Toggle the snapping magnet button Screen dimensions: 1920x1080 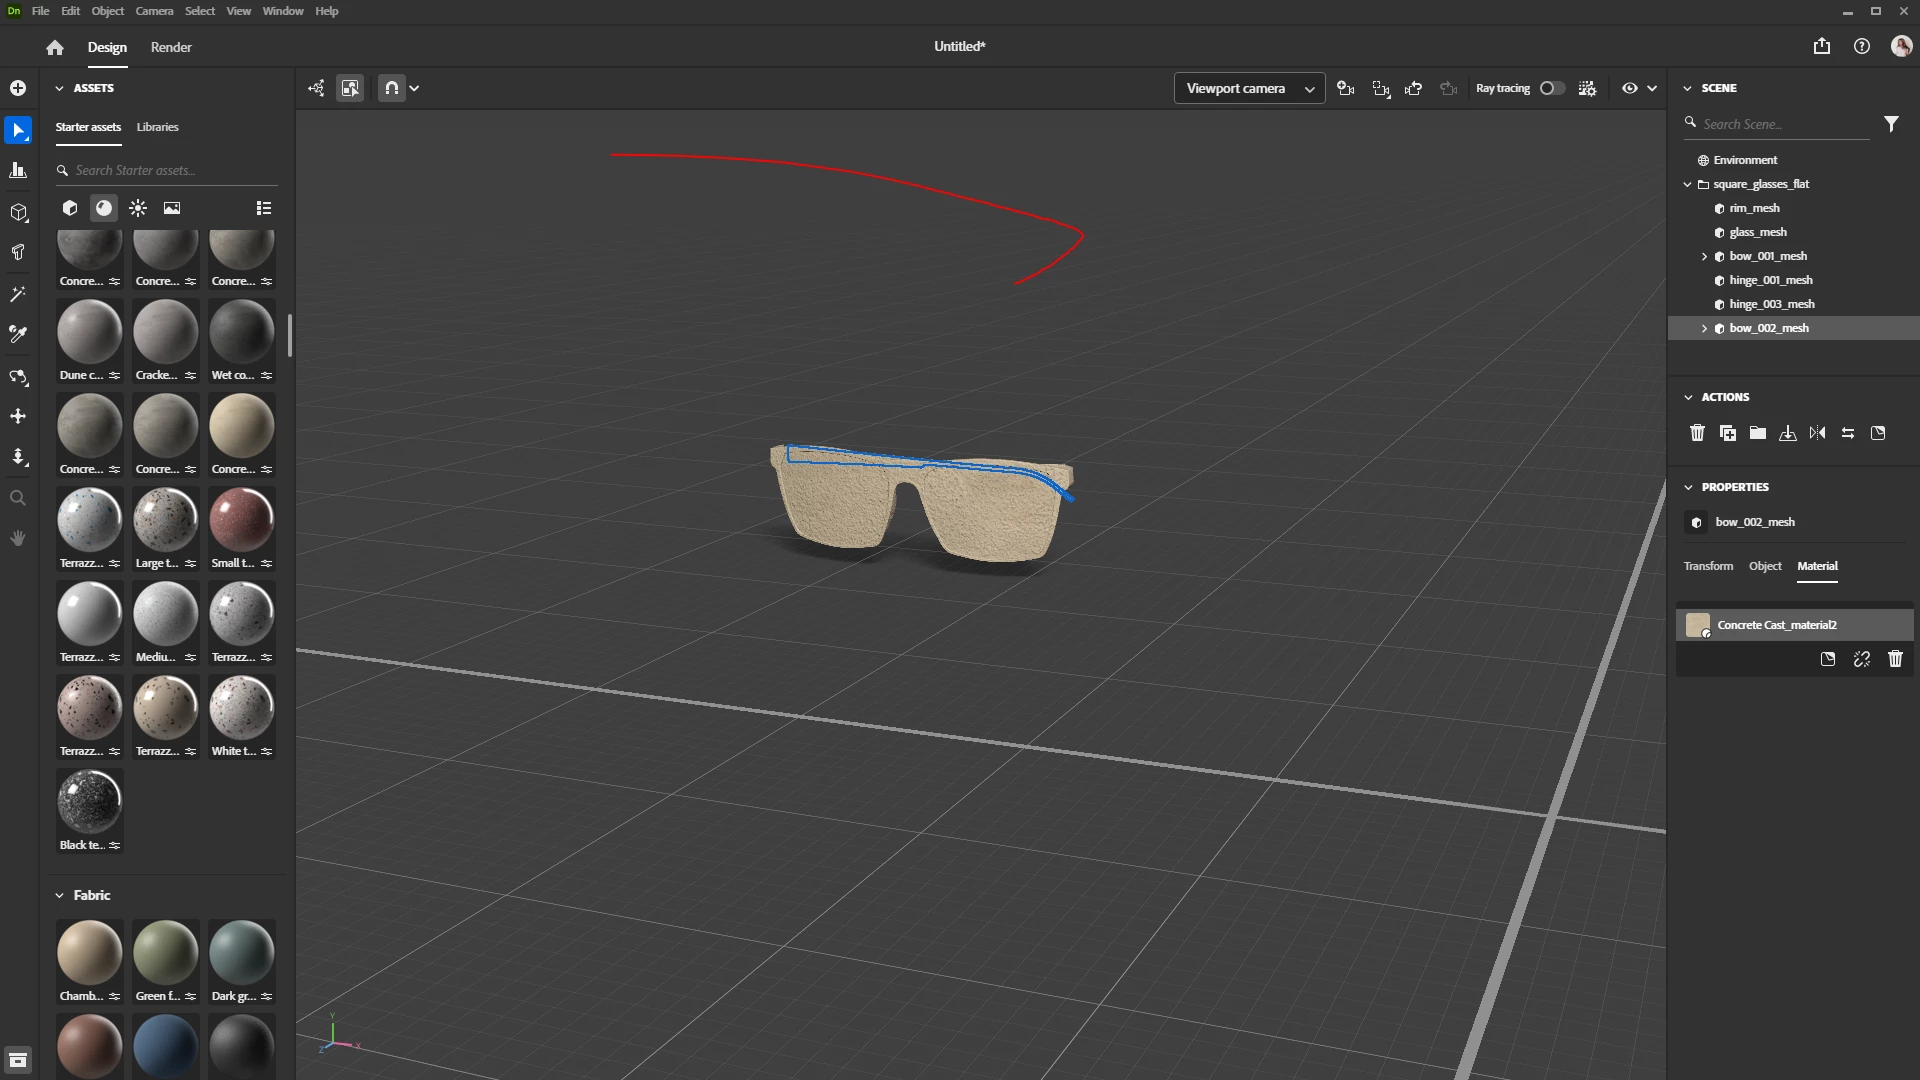pos(392,88)
